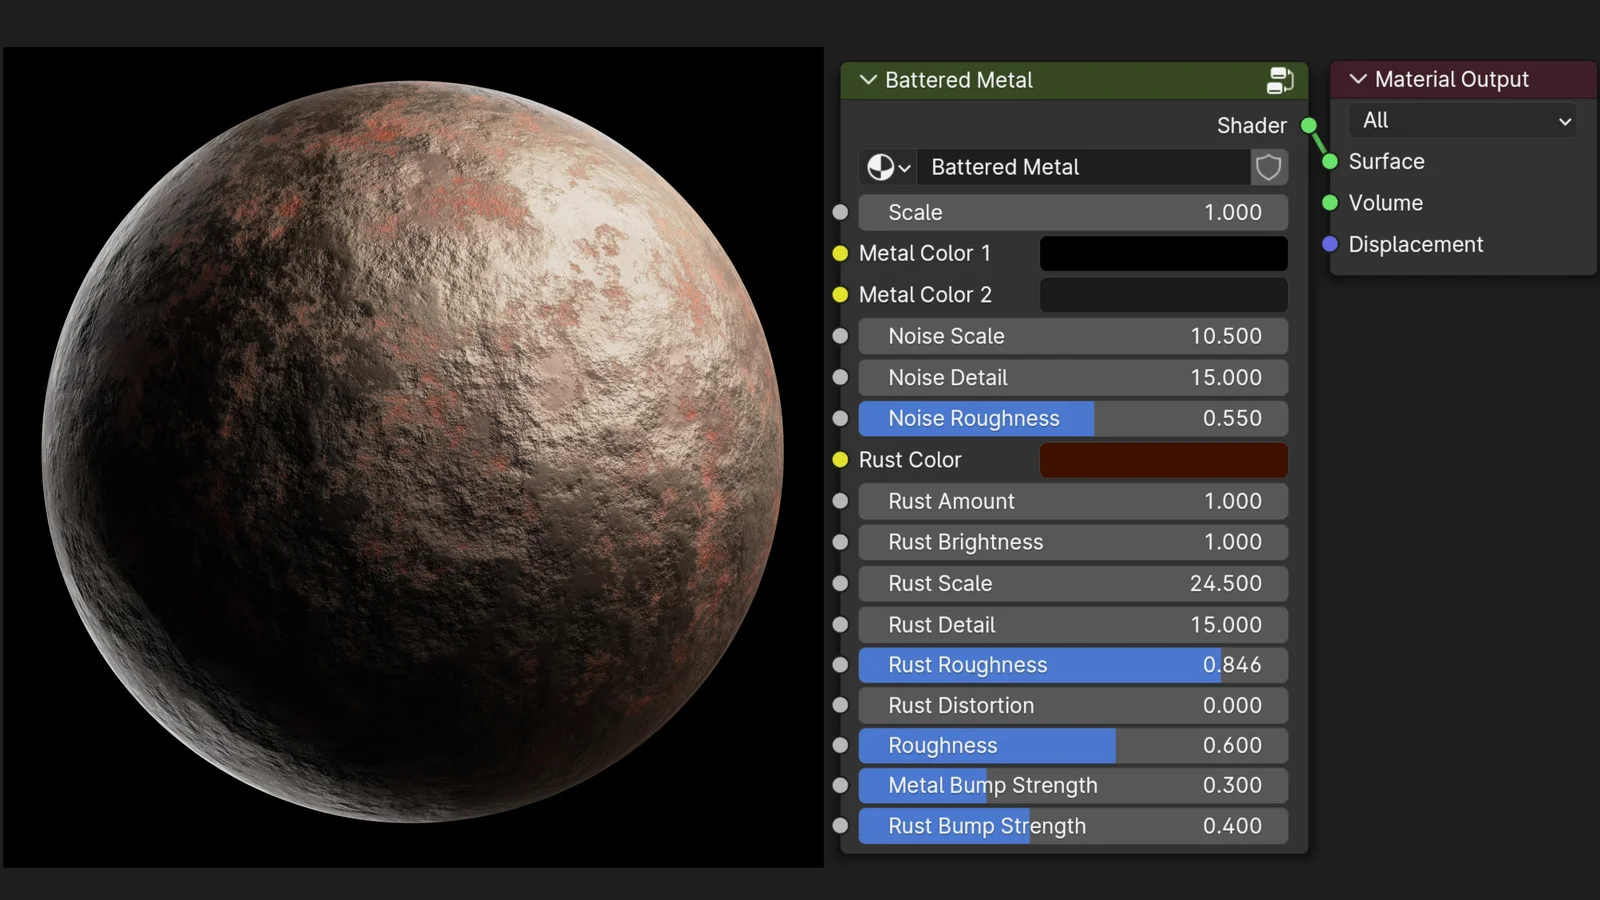Open the Rust Color swatch
1600x900 pixels.
[x=1163, y=460]
